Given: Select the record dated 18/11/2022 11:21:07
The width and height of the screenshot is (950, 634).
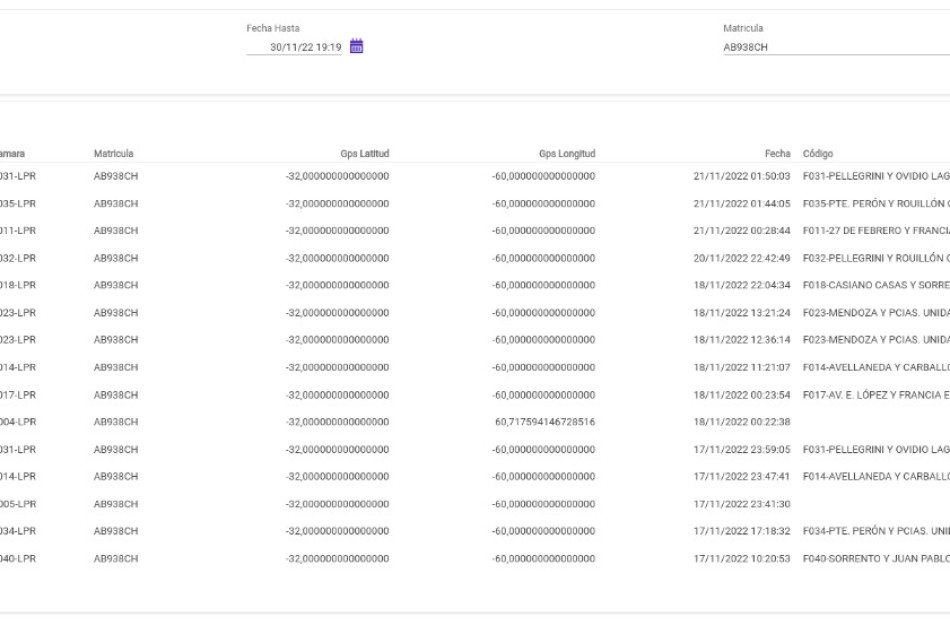Looking at the screenshot, I should point(741,367).
